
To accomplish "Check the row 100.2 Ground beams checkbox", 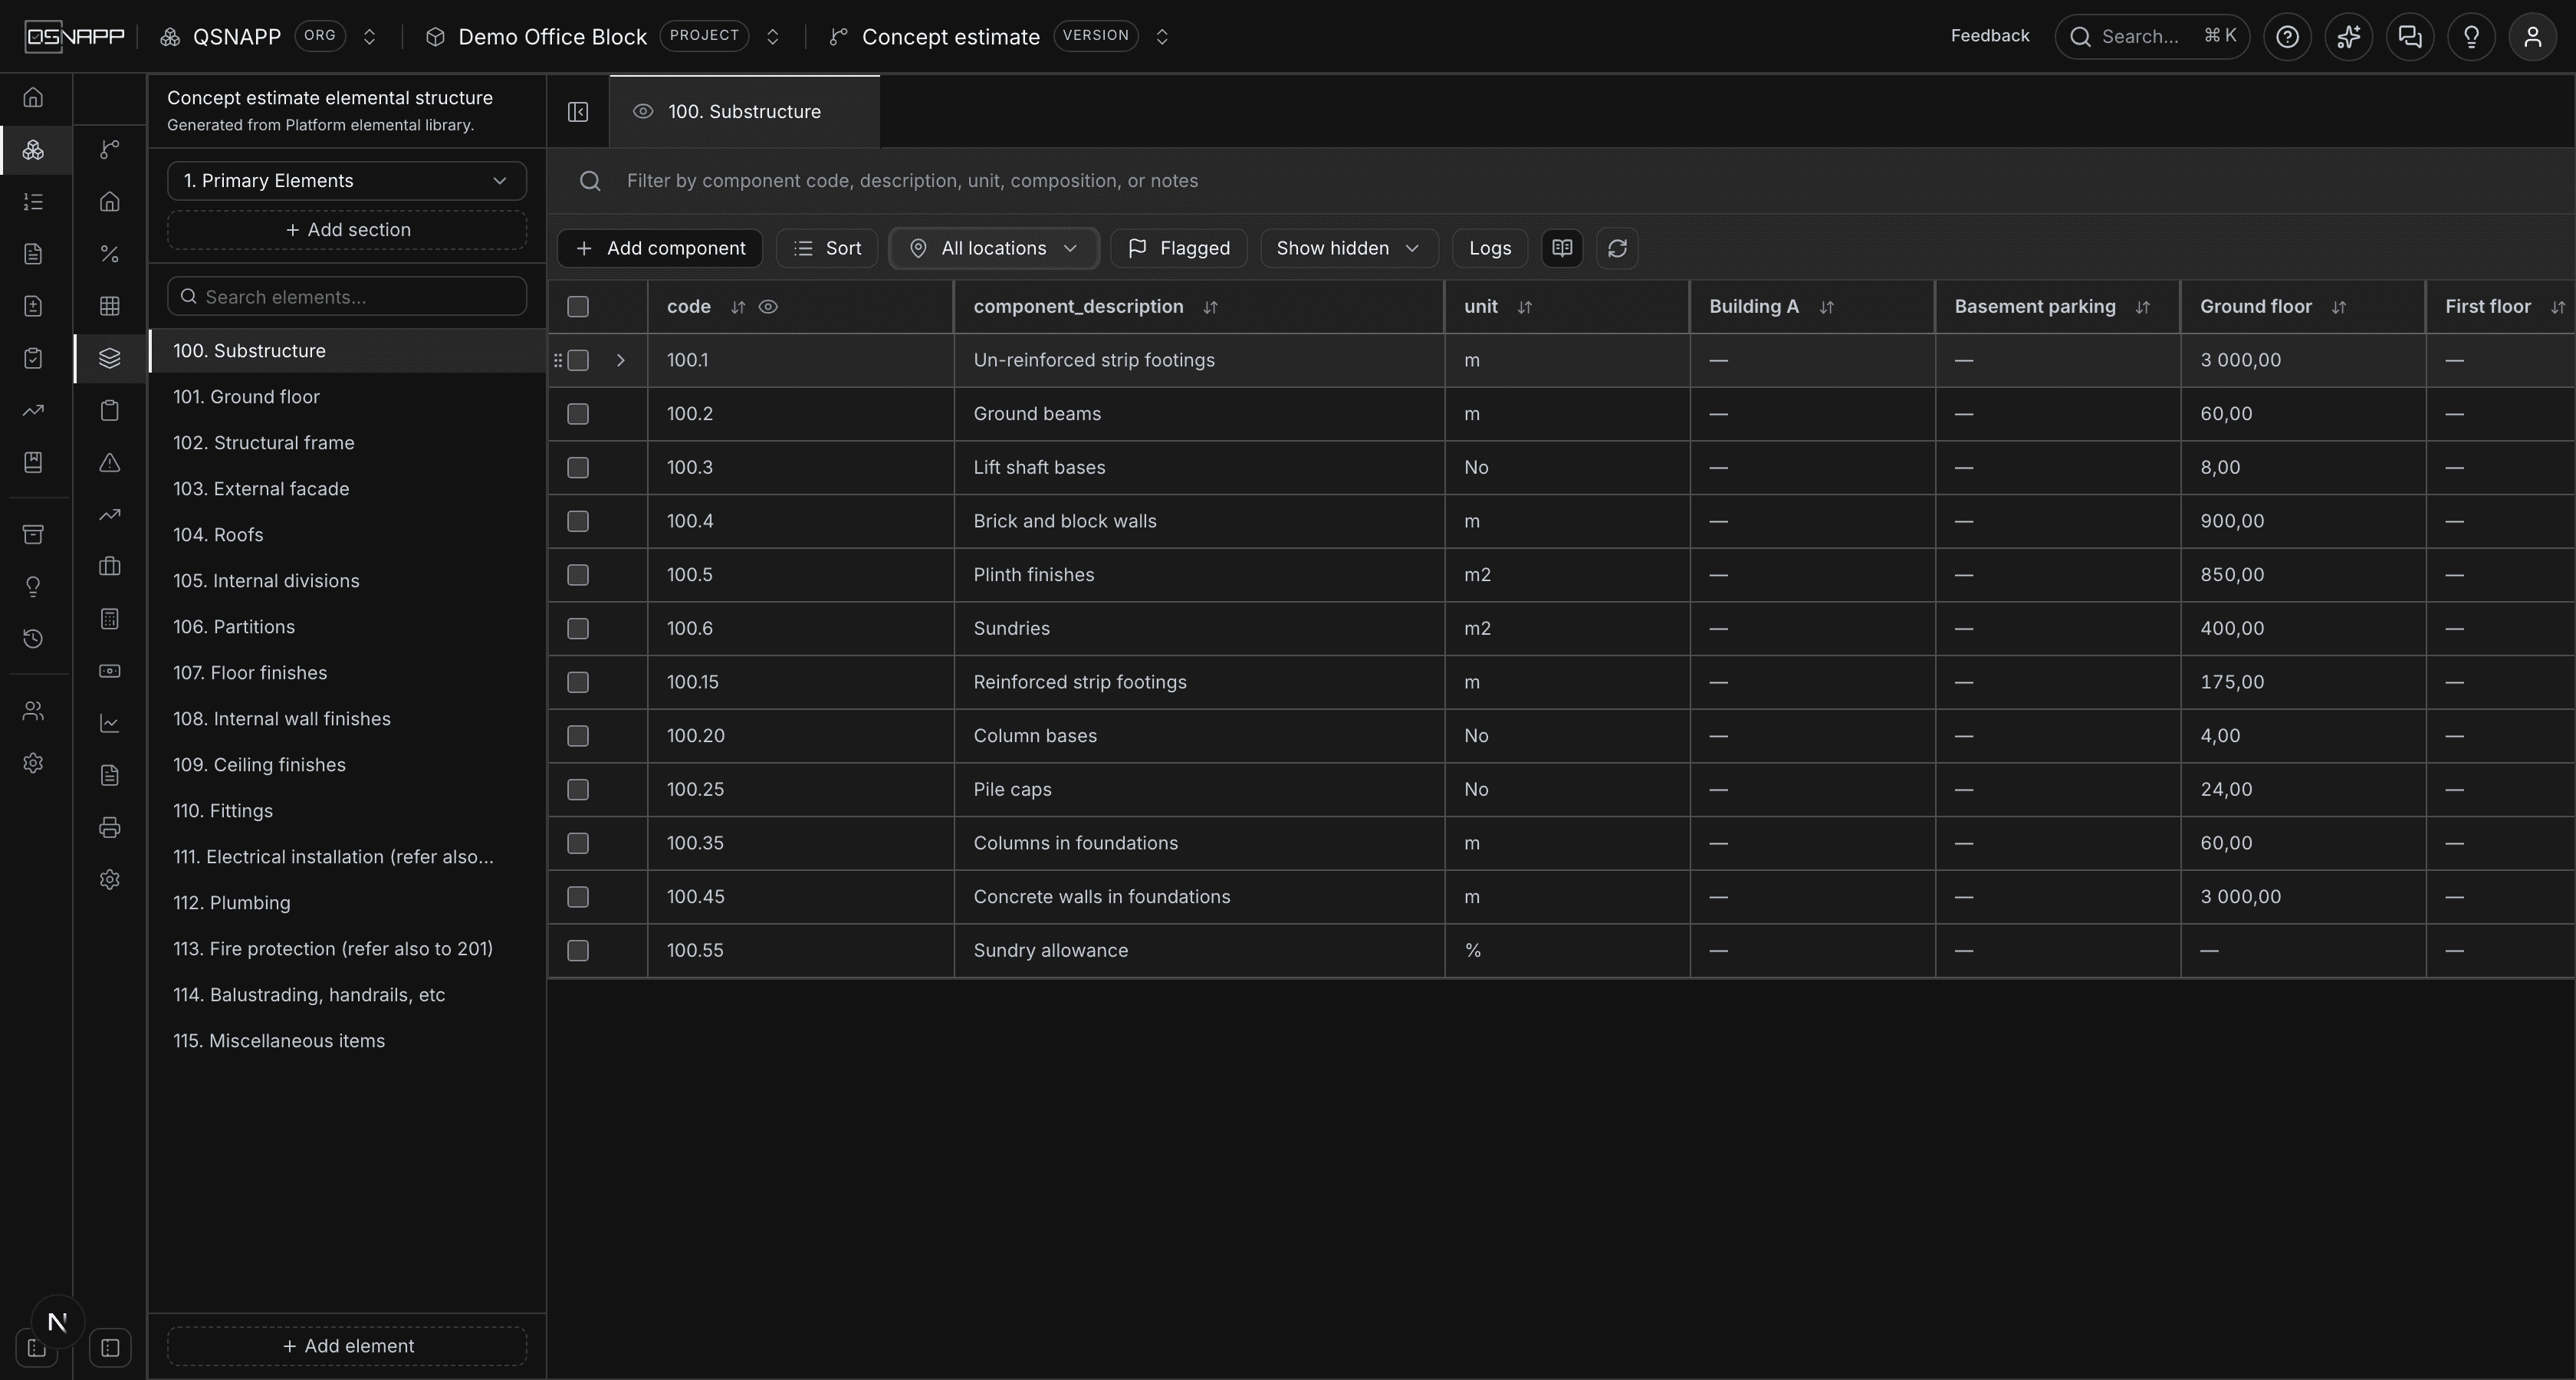I will (x=578, y=414).
